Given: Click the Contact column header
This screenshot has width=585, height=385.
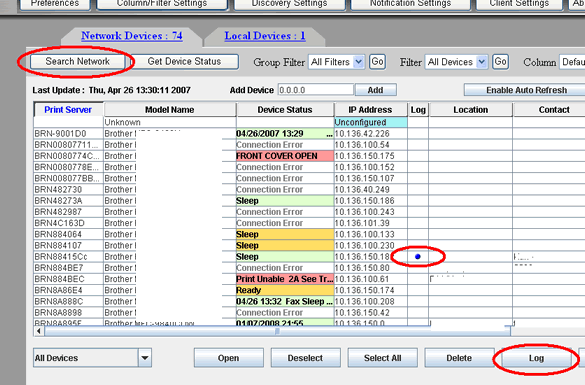Looking at the screenshot, I should click(549, 110).
